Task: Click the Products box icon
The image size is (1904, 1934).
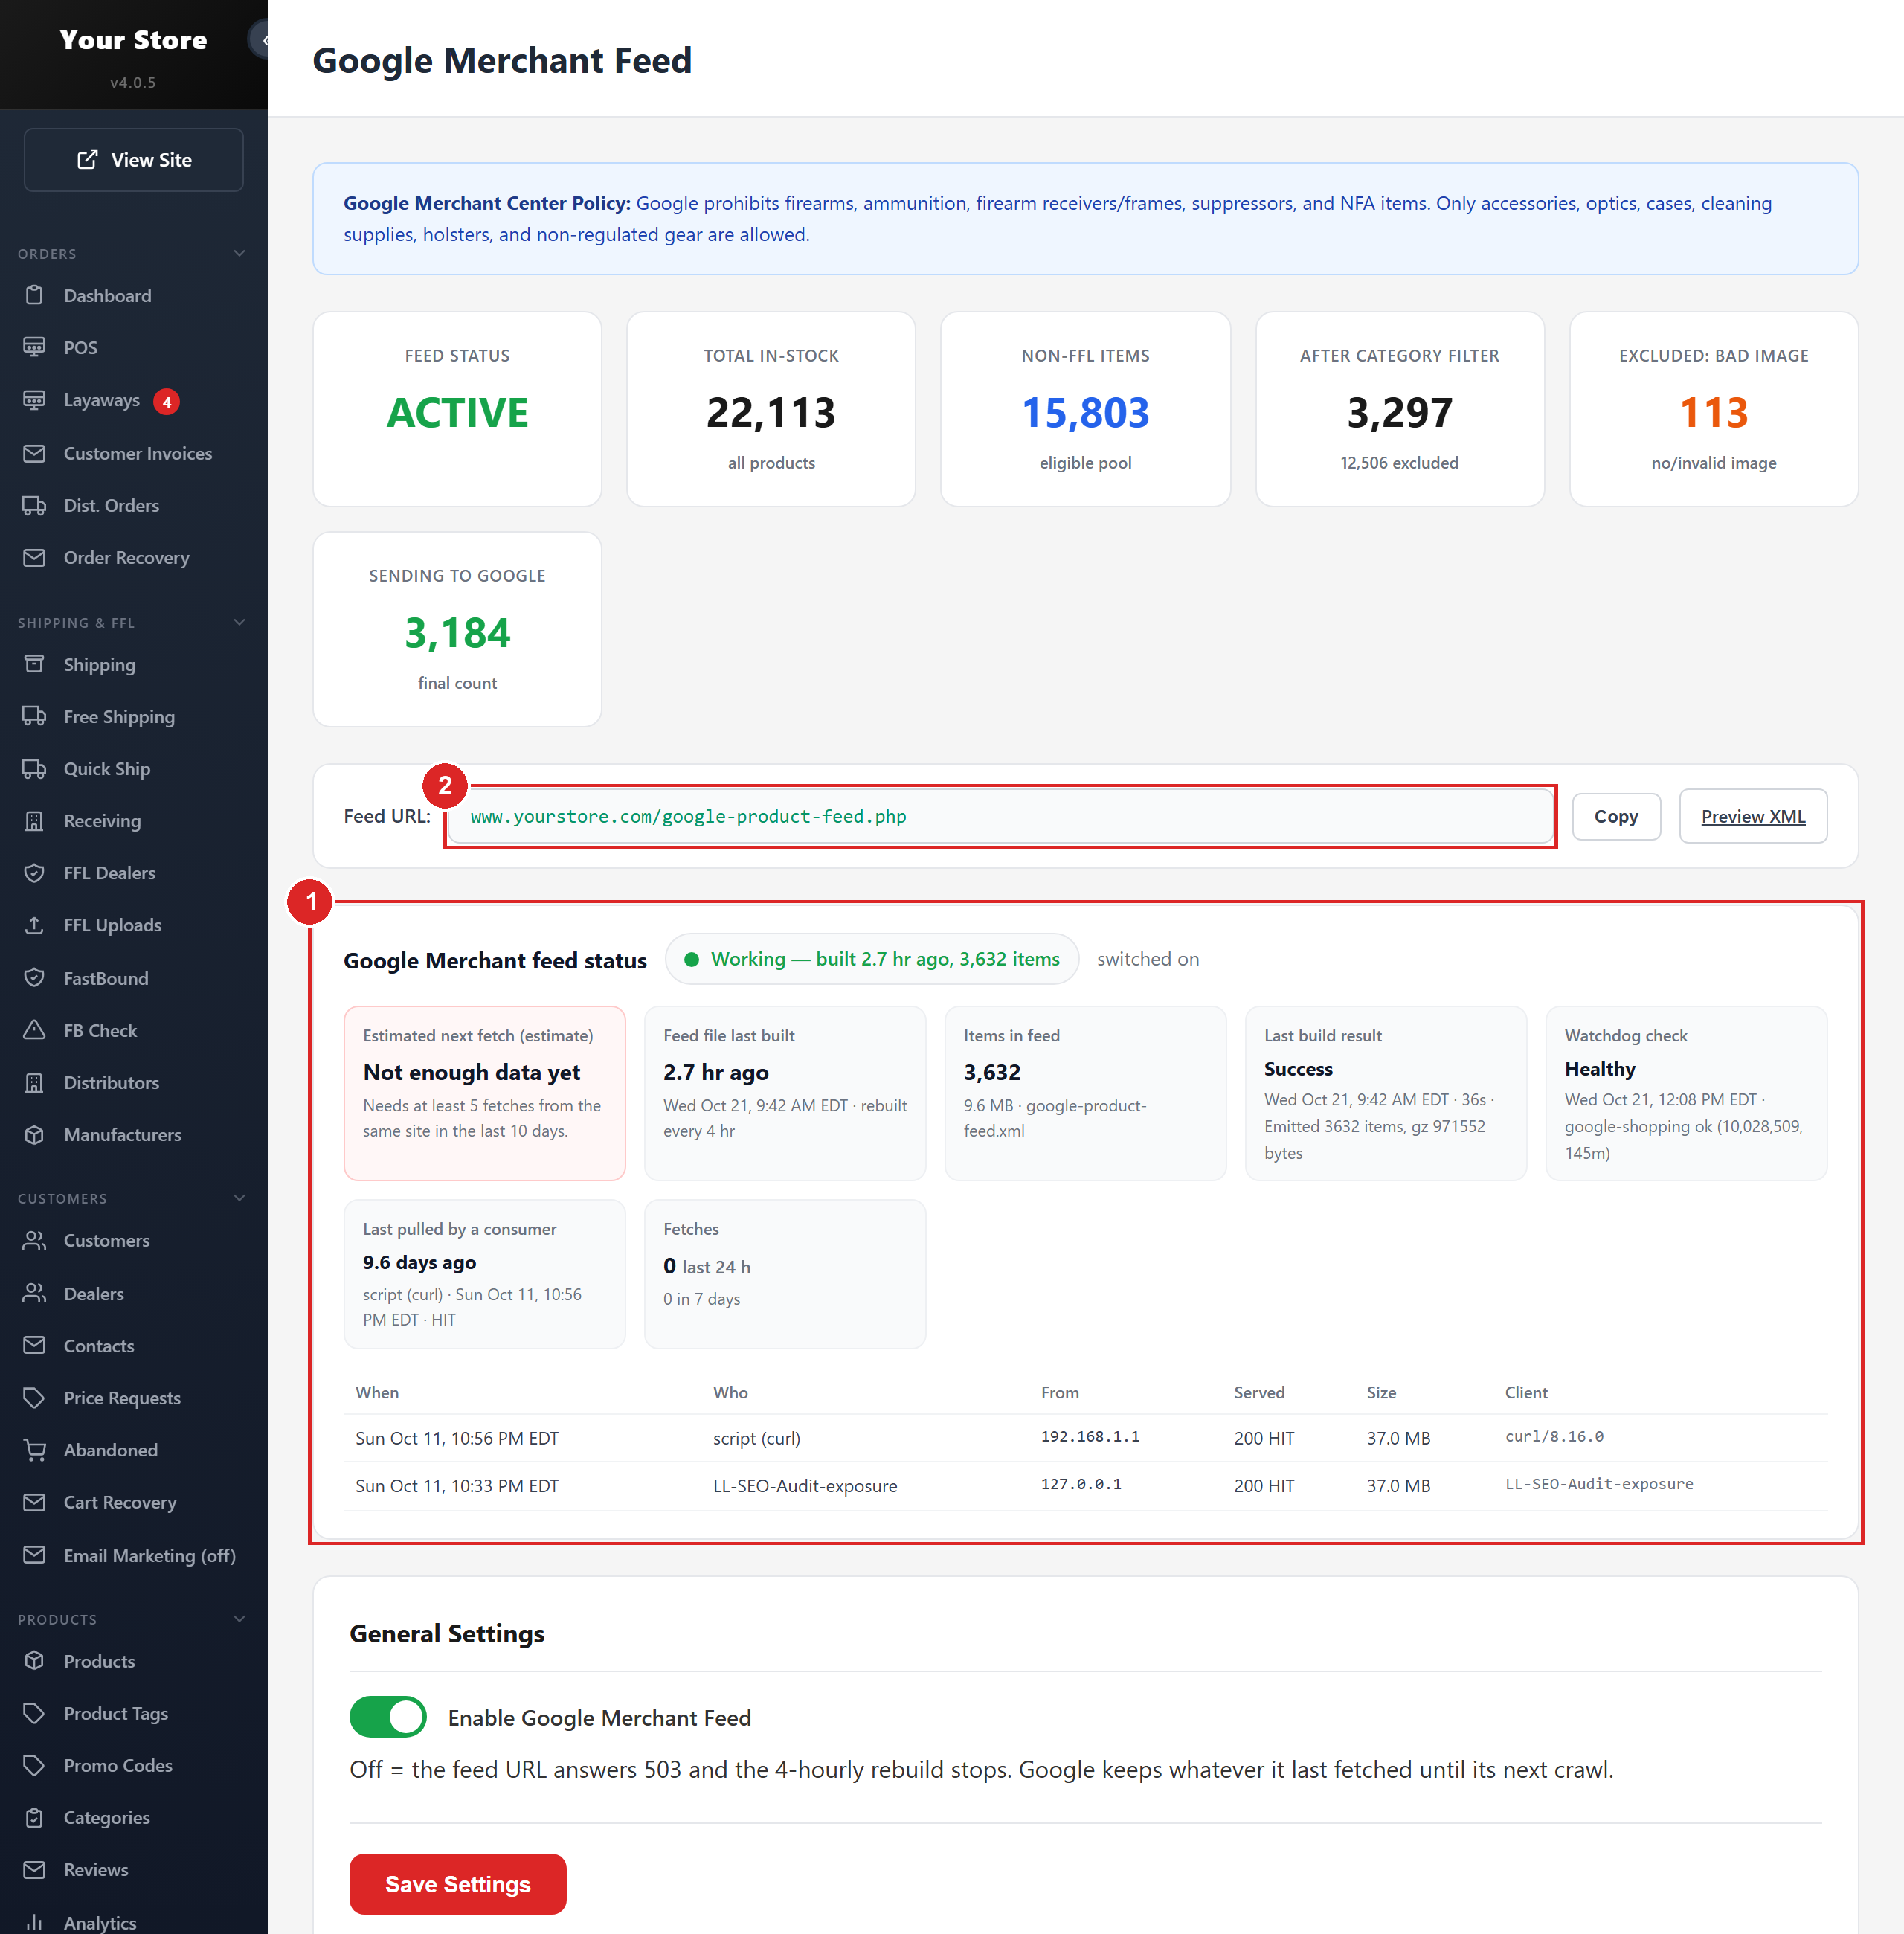Action: pos(34,1660)
